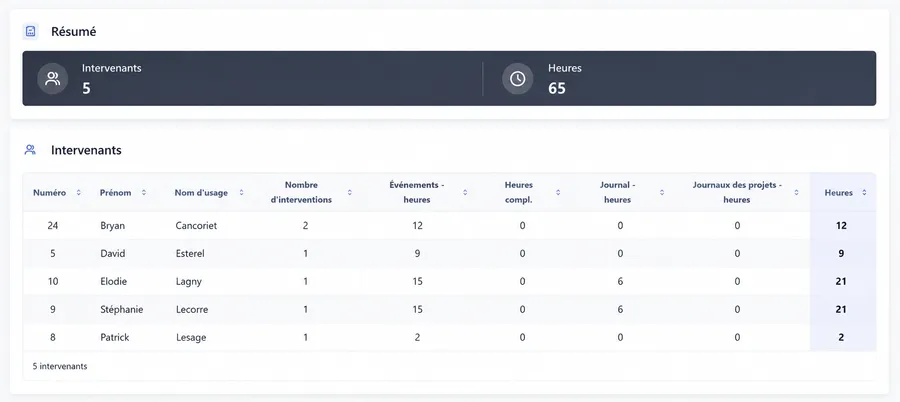Viewport: 900px width, 402px height.
Task: Sort table by Prénom column arrows
Action: 143,193
